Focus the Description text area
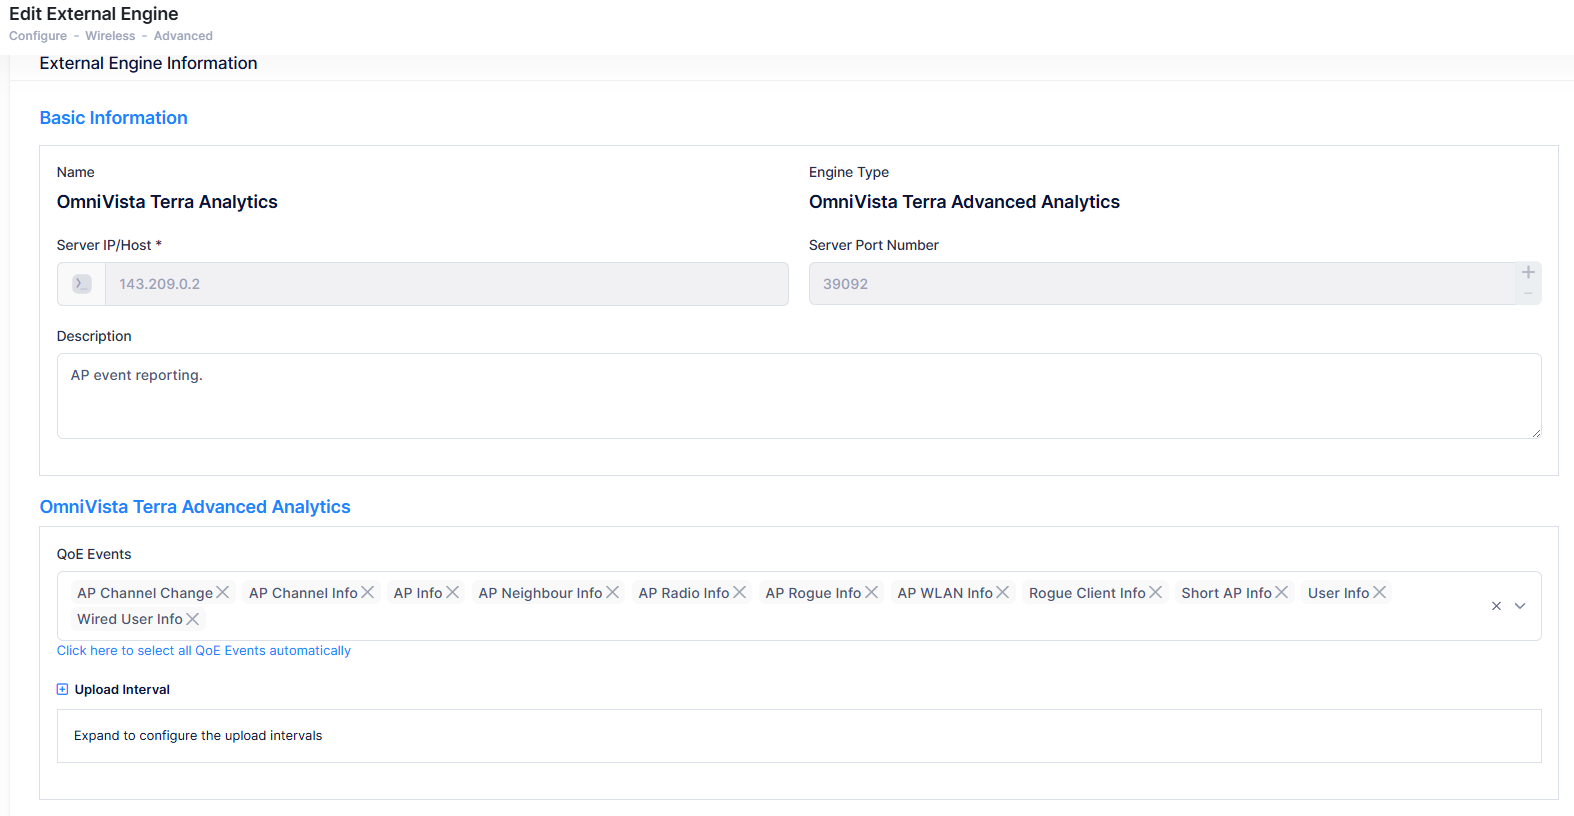This screenshot has width=1574, height=816. click(x=798, y=396)
